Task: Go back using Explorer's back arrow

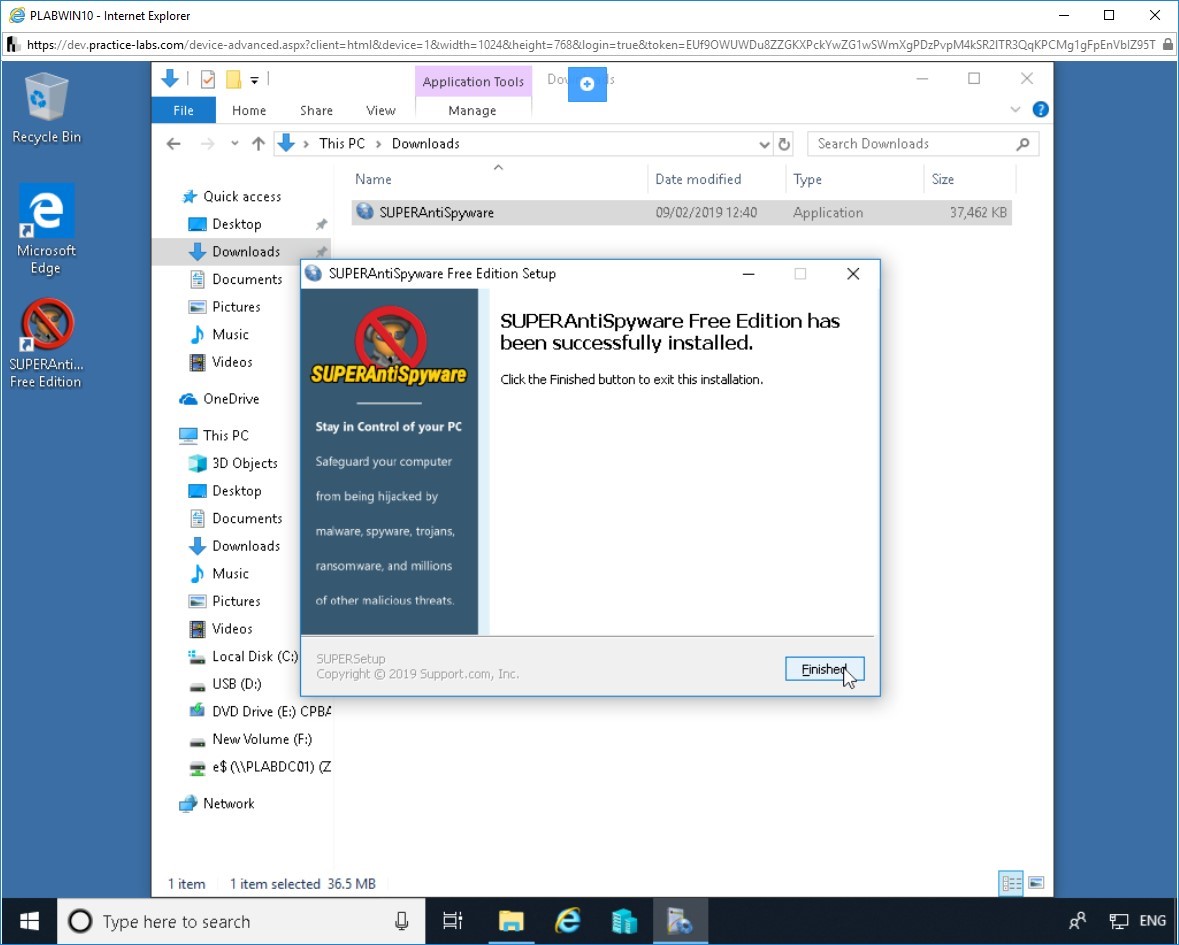Action: [x=174, y=144]
